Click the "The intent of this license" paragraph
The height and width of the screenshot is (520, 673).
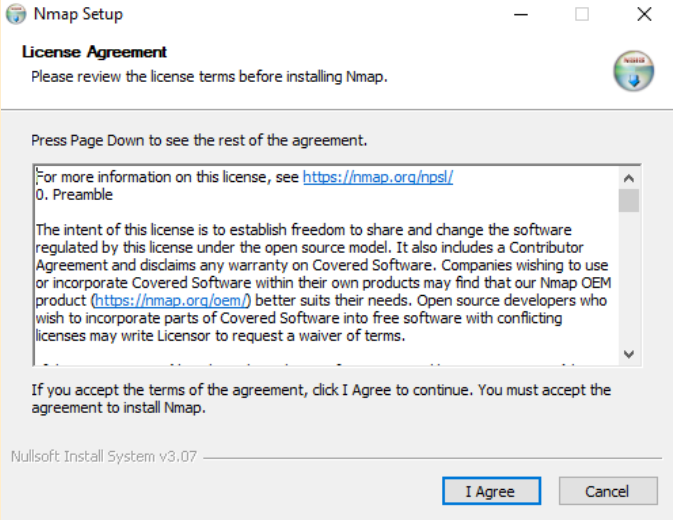(x=323, y=283)
